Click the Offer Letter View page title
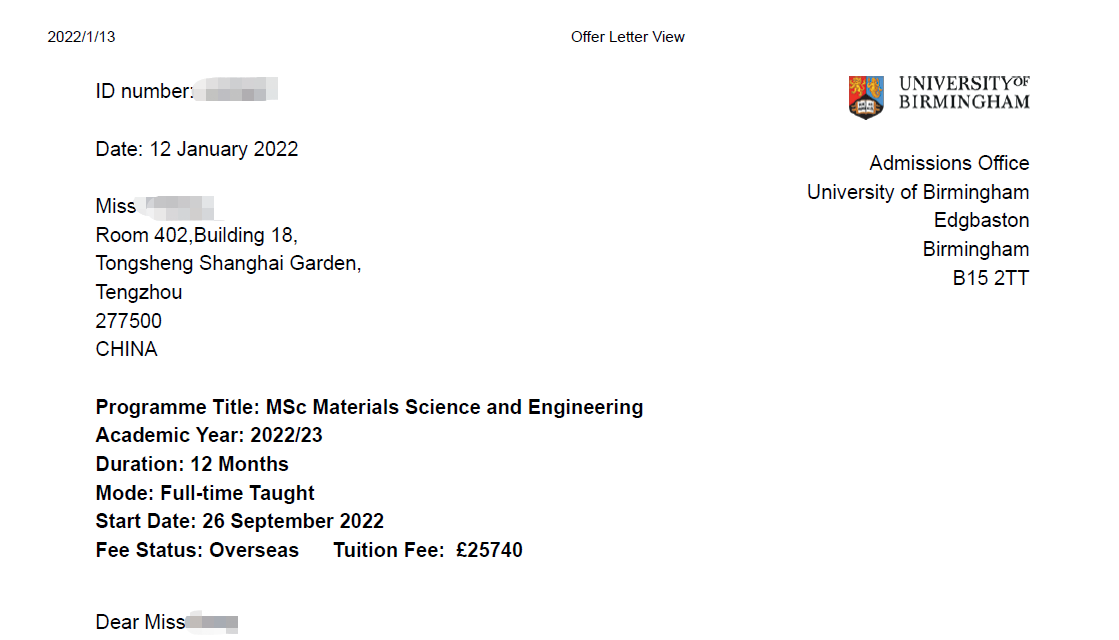 627,37
